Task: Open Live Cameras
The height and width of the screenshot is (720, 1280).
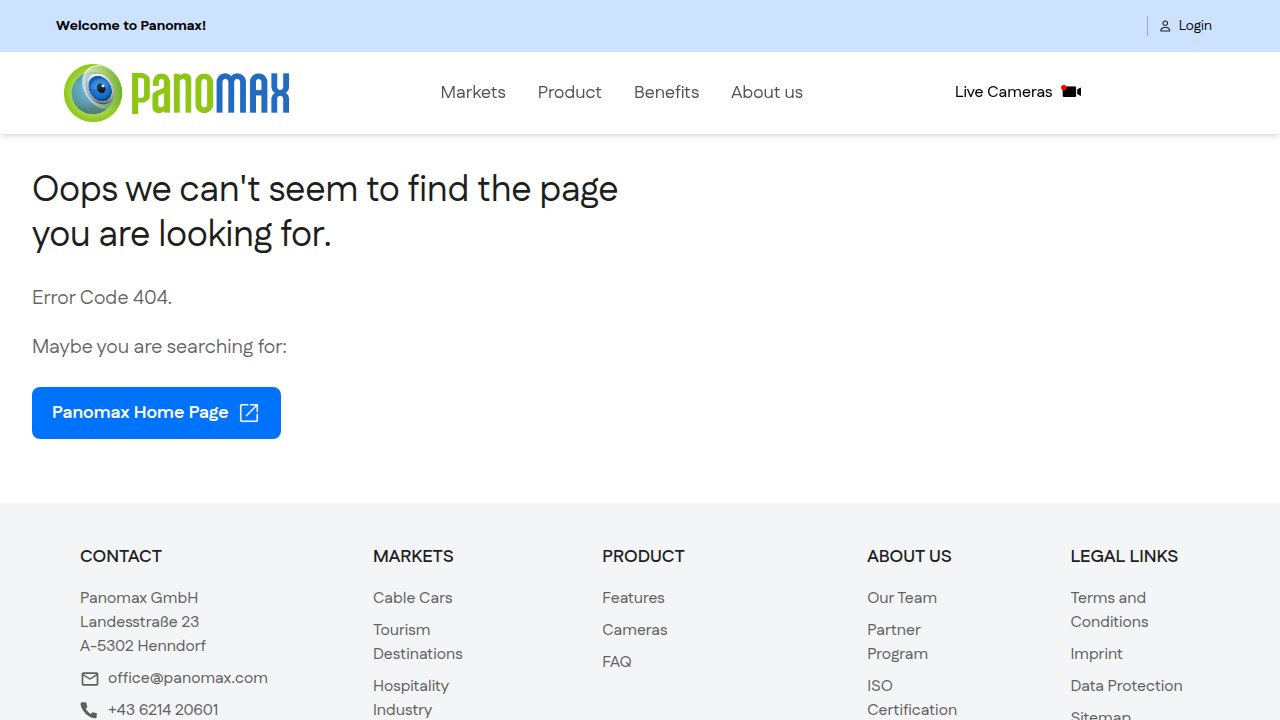Action: pyautogui.click(x=1018, y=92)
